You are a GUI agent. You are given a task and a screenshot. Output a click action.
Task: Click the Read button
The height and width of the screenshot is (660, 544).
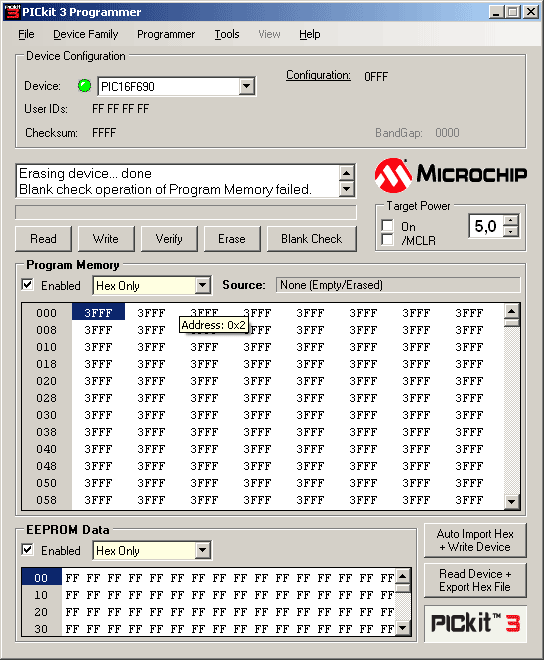click(43, 239)
